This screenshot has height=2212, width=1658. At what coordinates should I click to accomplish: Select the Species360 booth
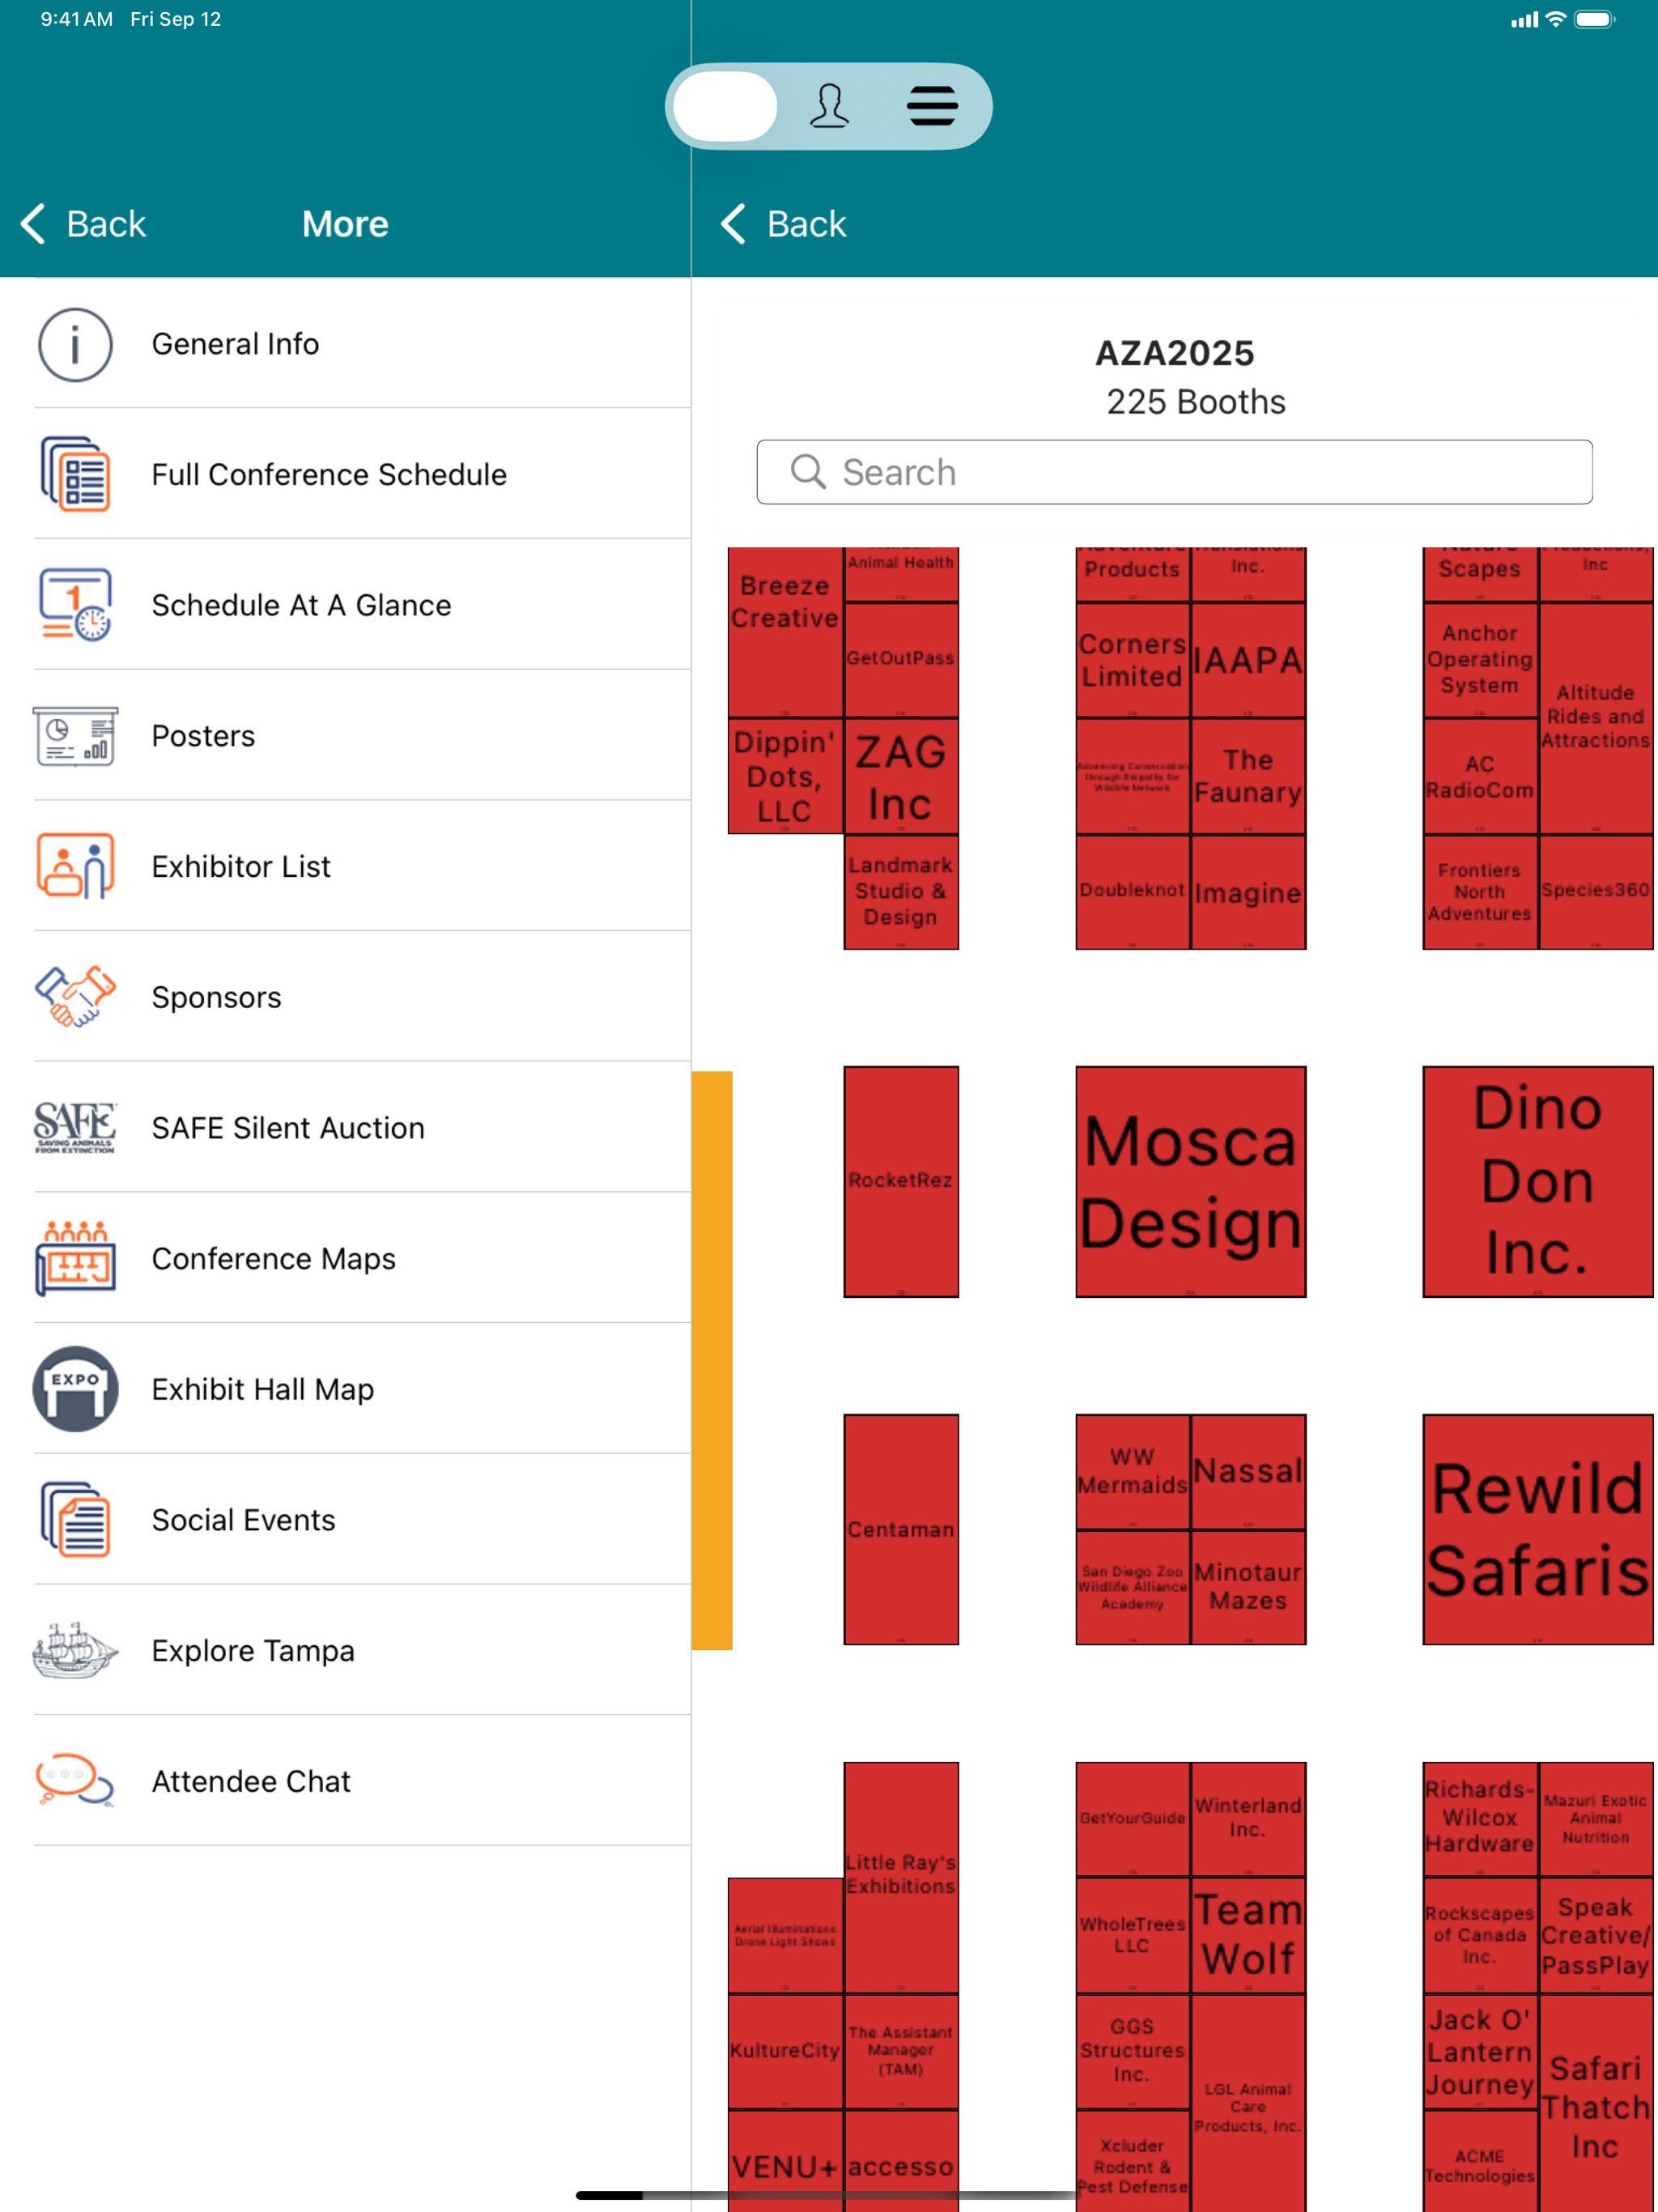(x=1596, y=892)
